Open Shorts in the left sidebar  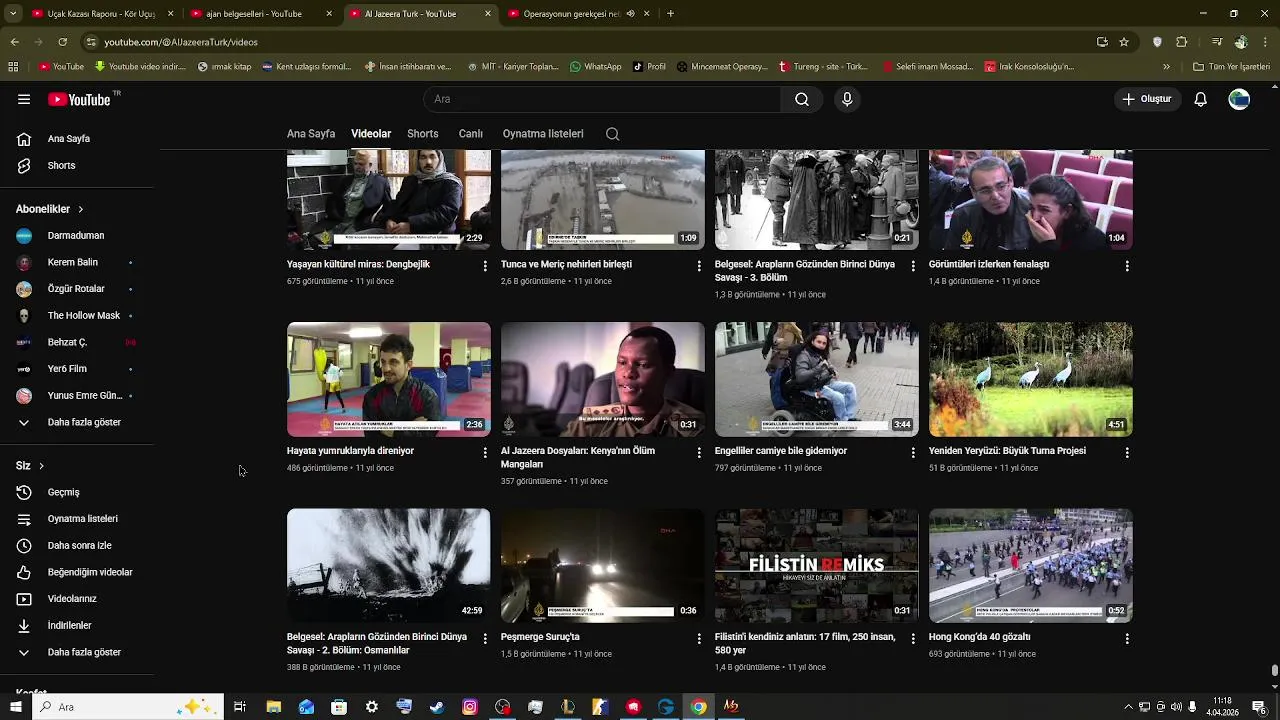tap(78, 165)
